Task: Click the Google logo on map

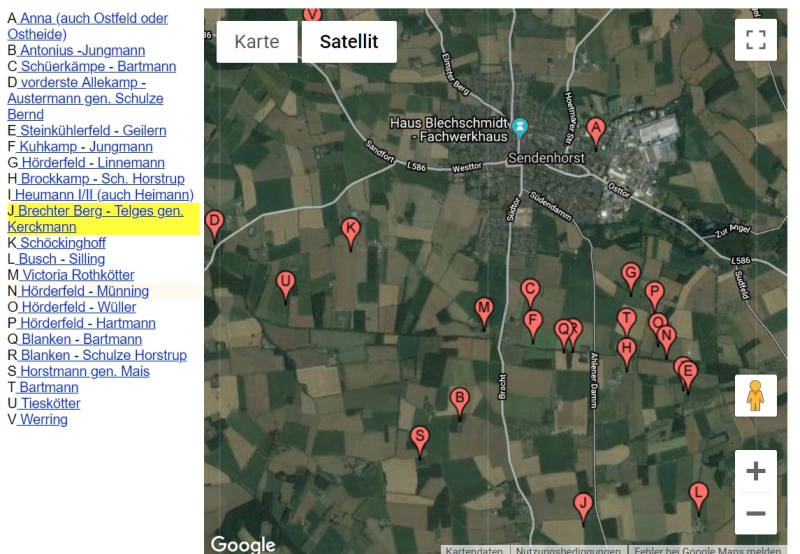Action: tap(243, 544)
